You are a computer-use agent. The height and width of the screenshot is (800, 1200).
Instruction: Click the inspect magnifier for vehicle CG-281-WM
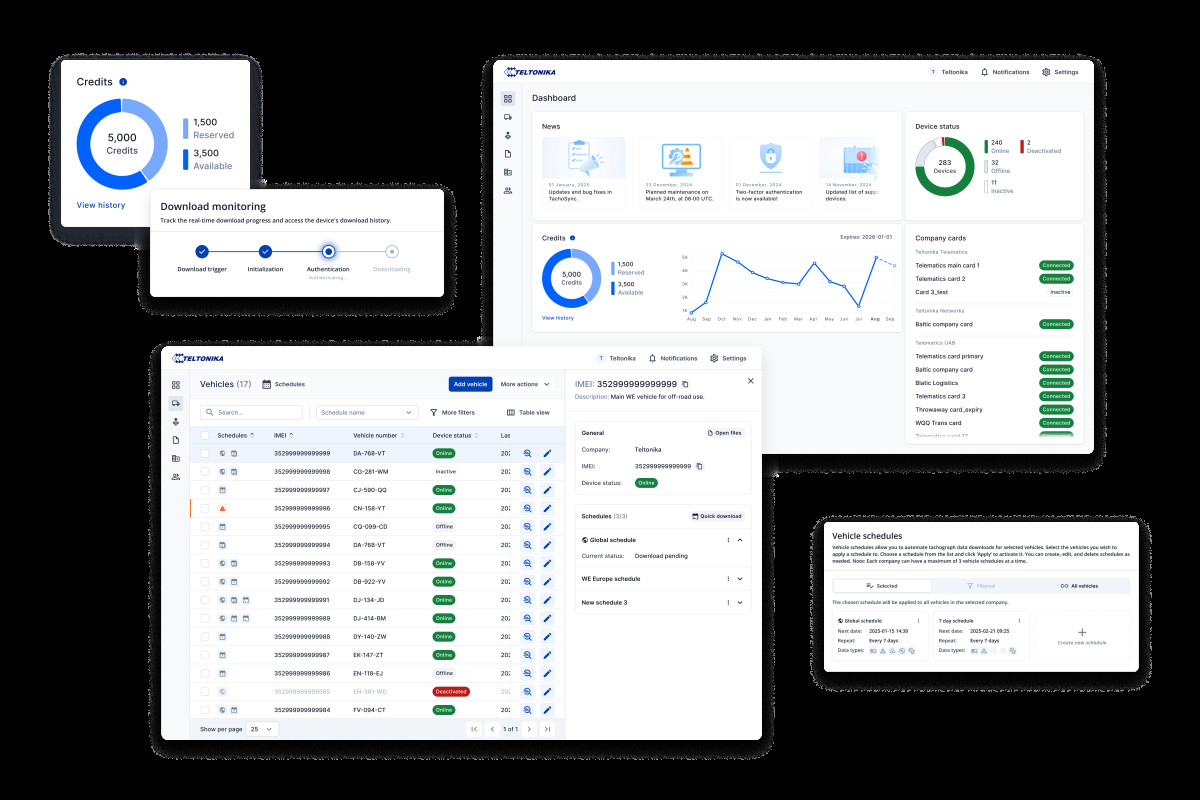527,471
